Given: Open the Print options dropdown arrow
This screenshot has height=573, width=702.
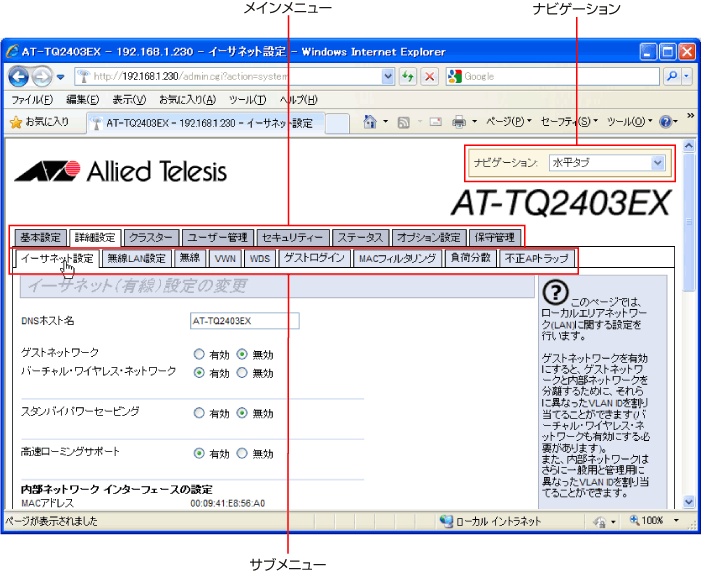Looking at the screenshot, I should [x=475, y=121].
